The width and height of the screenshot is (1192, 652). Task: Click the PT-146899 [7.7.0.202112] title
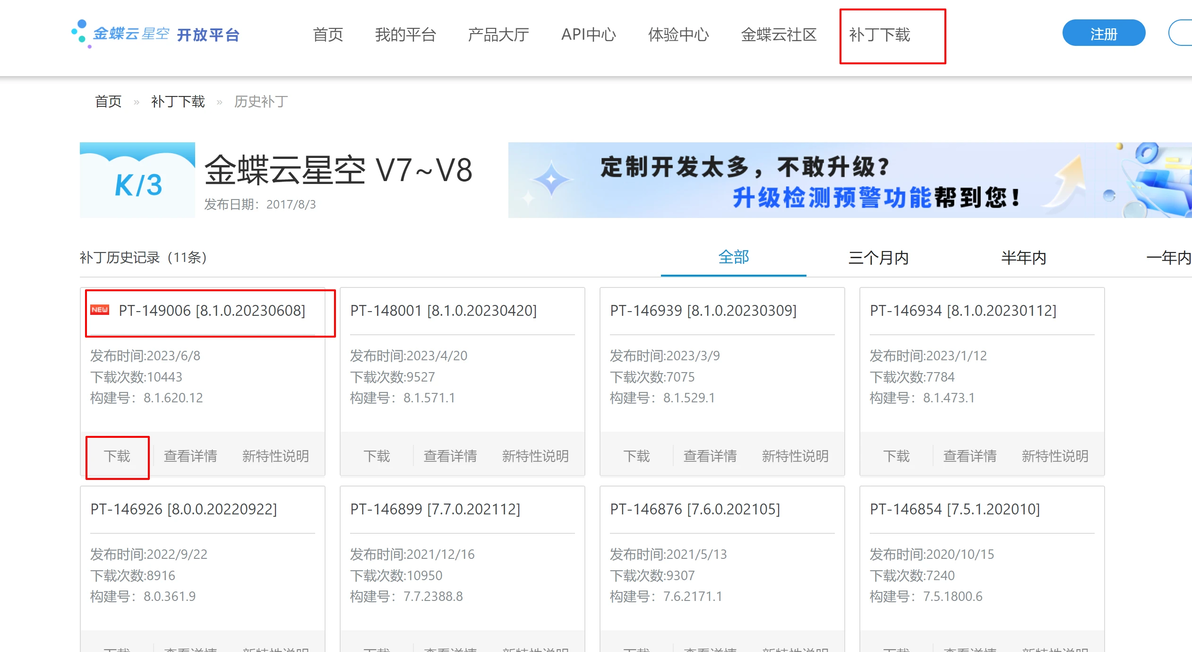(435, 509)
